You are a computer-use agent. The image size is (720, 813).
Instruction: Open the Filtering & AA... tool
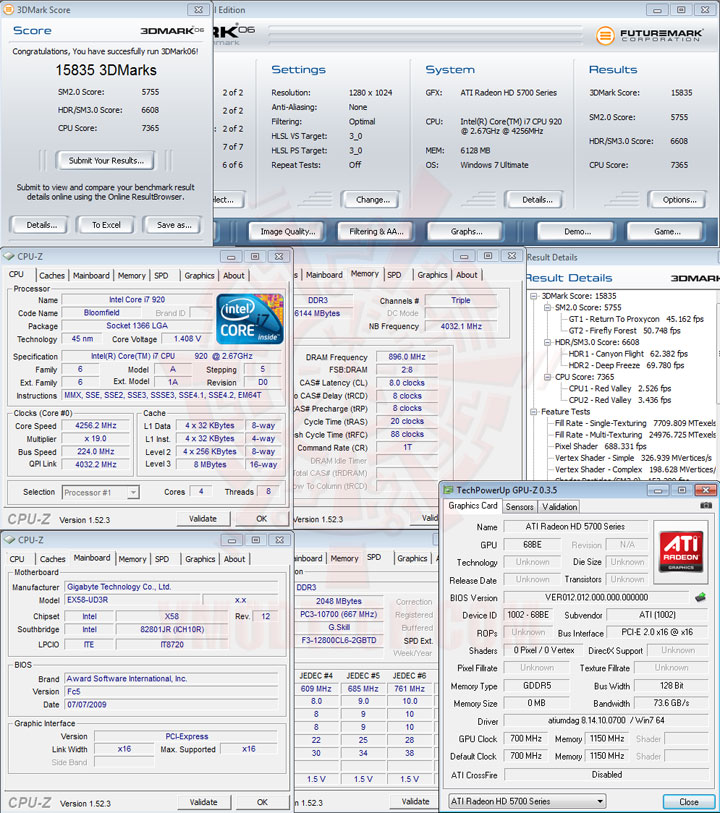click(376, 232)
